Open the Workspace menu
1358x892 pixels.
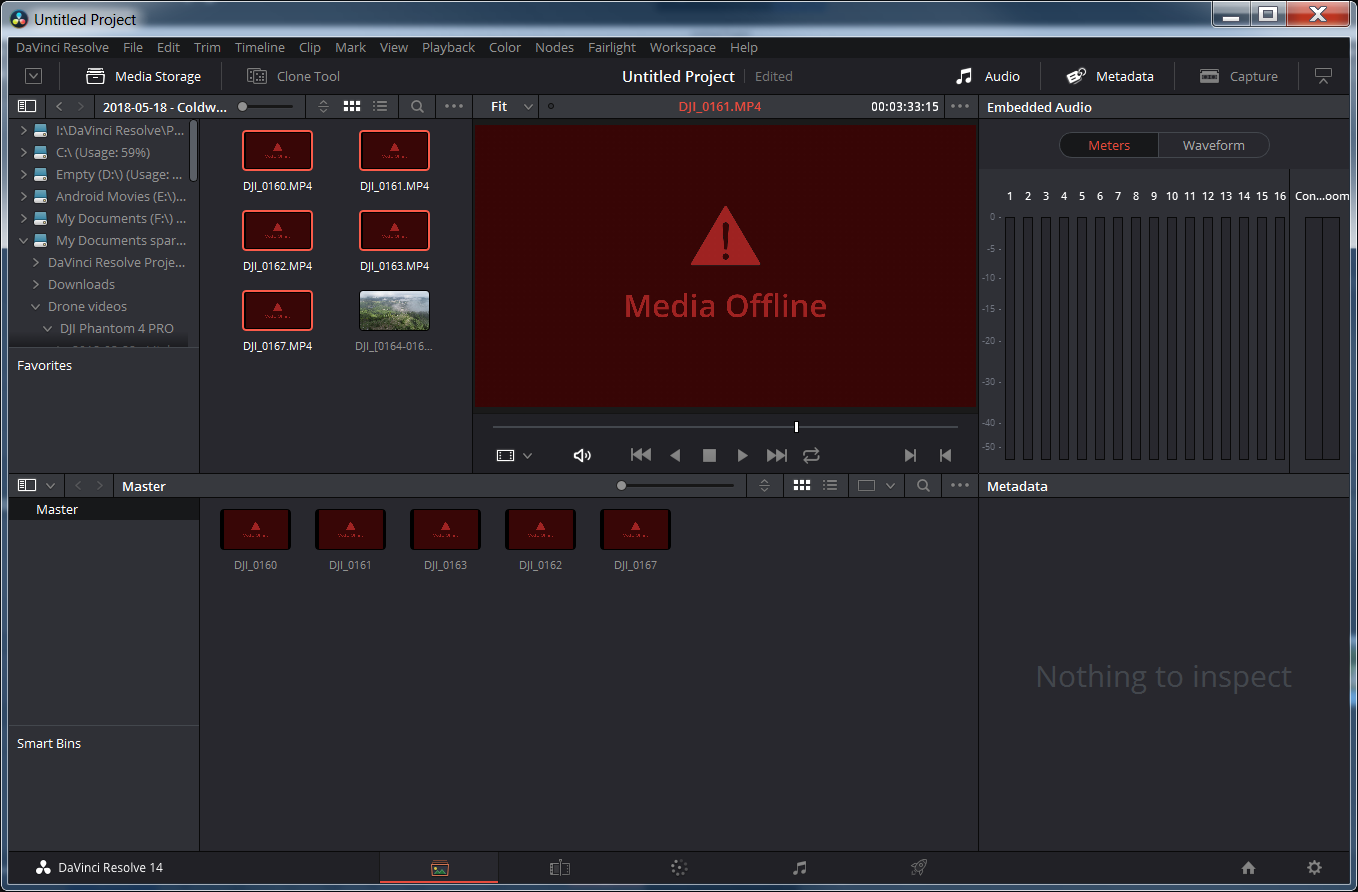pos(683,47)
